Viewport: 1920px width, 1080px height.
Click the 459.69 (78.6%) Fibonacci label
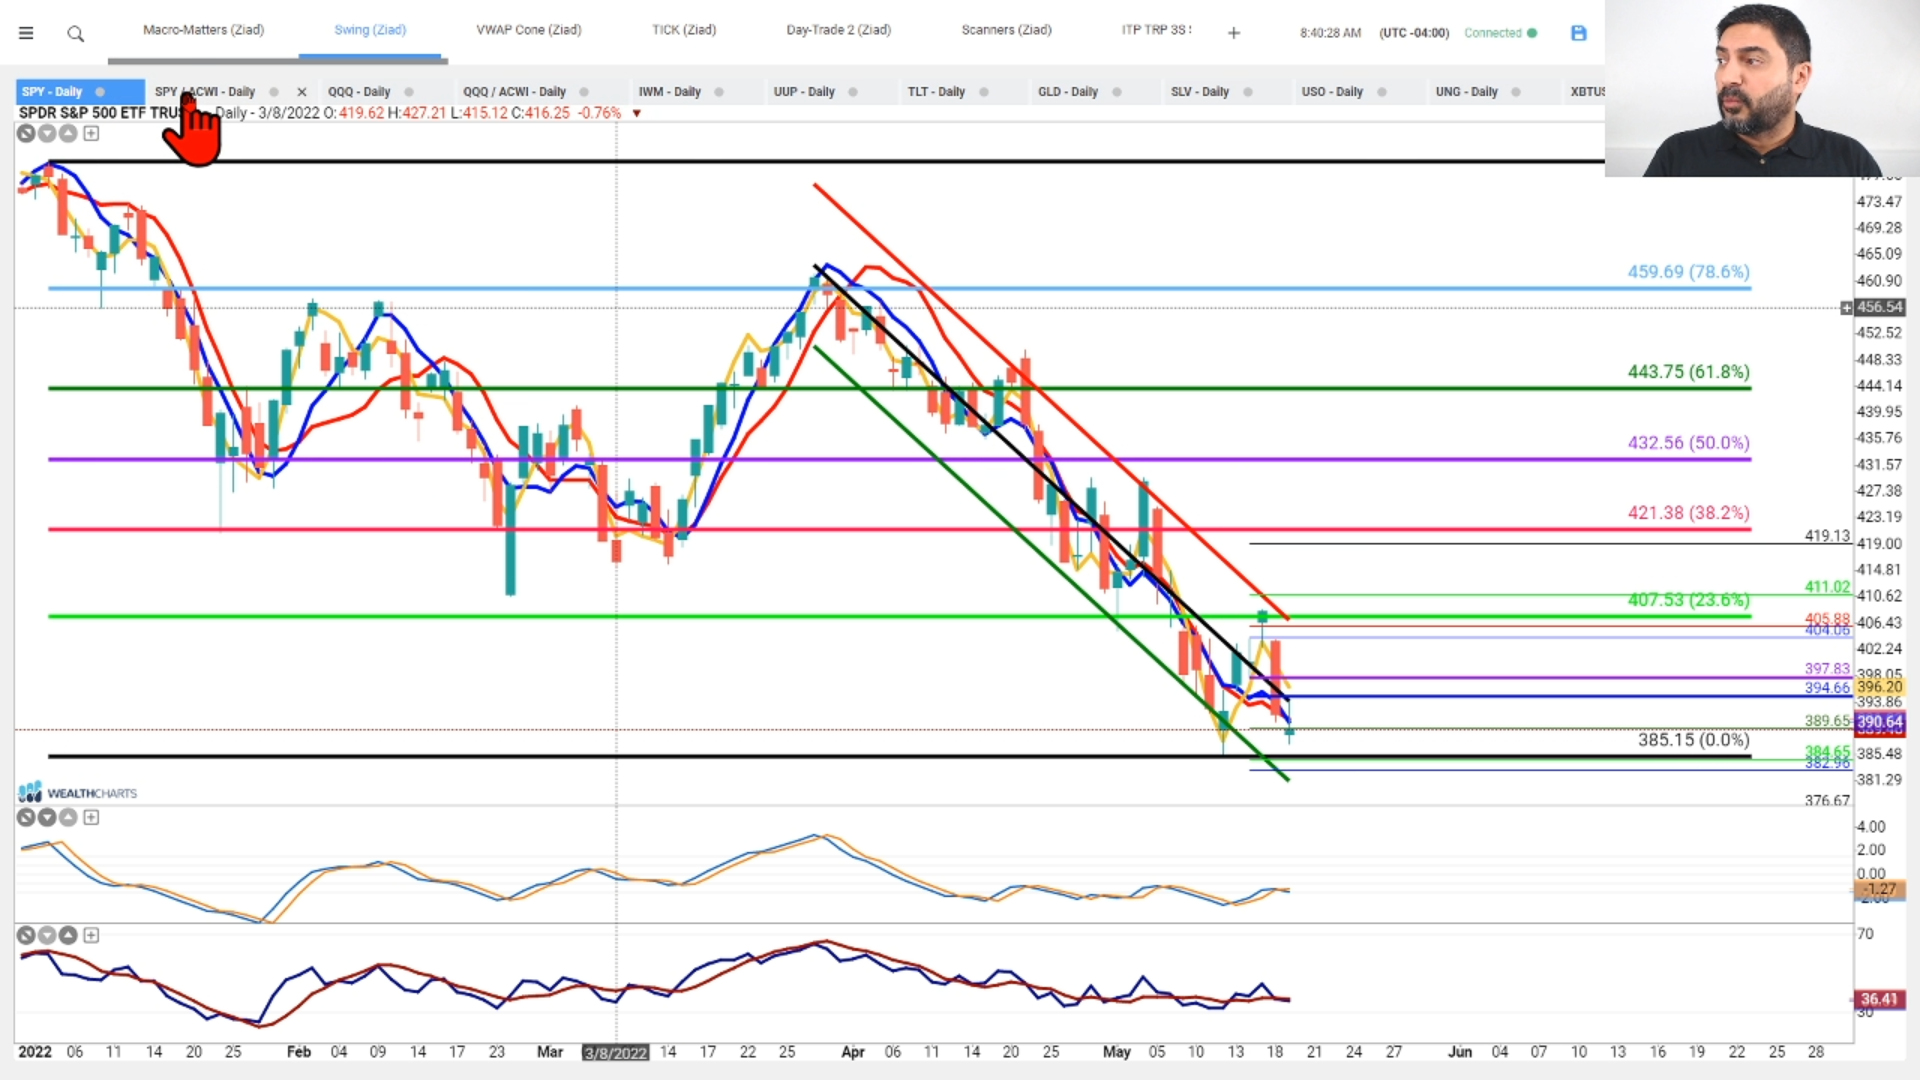(1689, 272)
